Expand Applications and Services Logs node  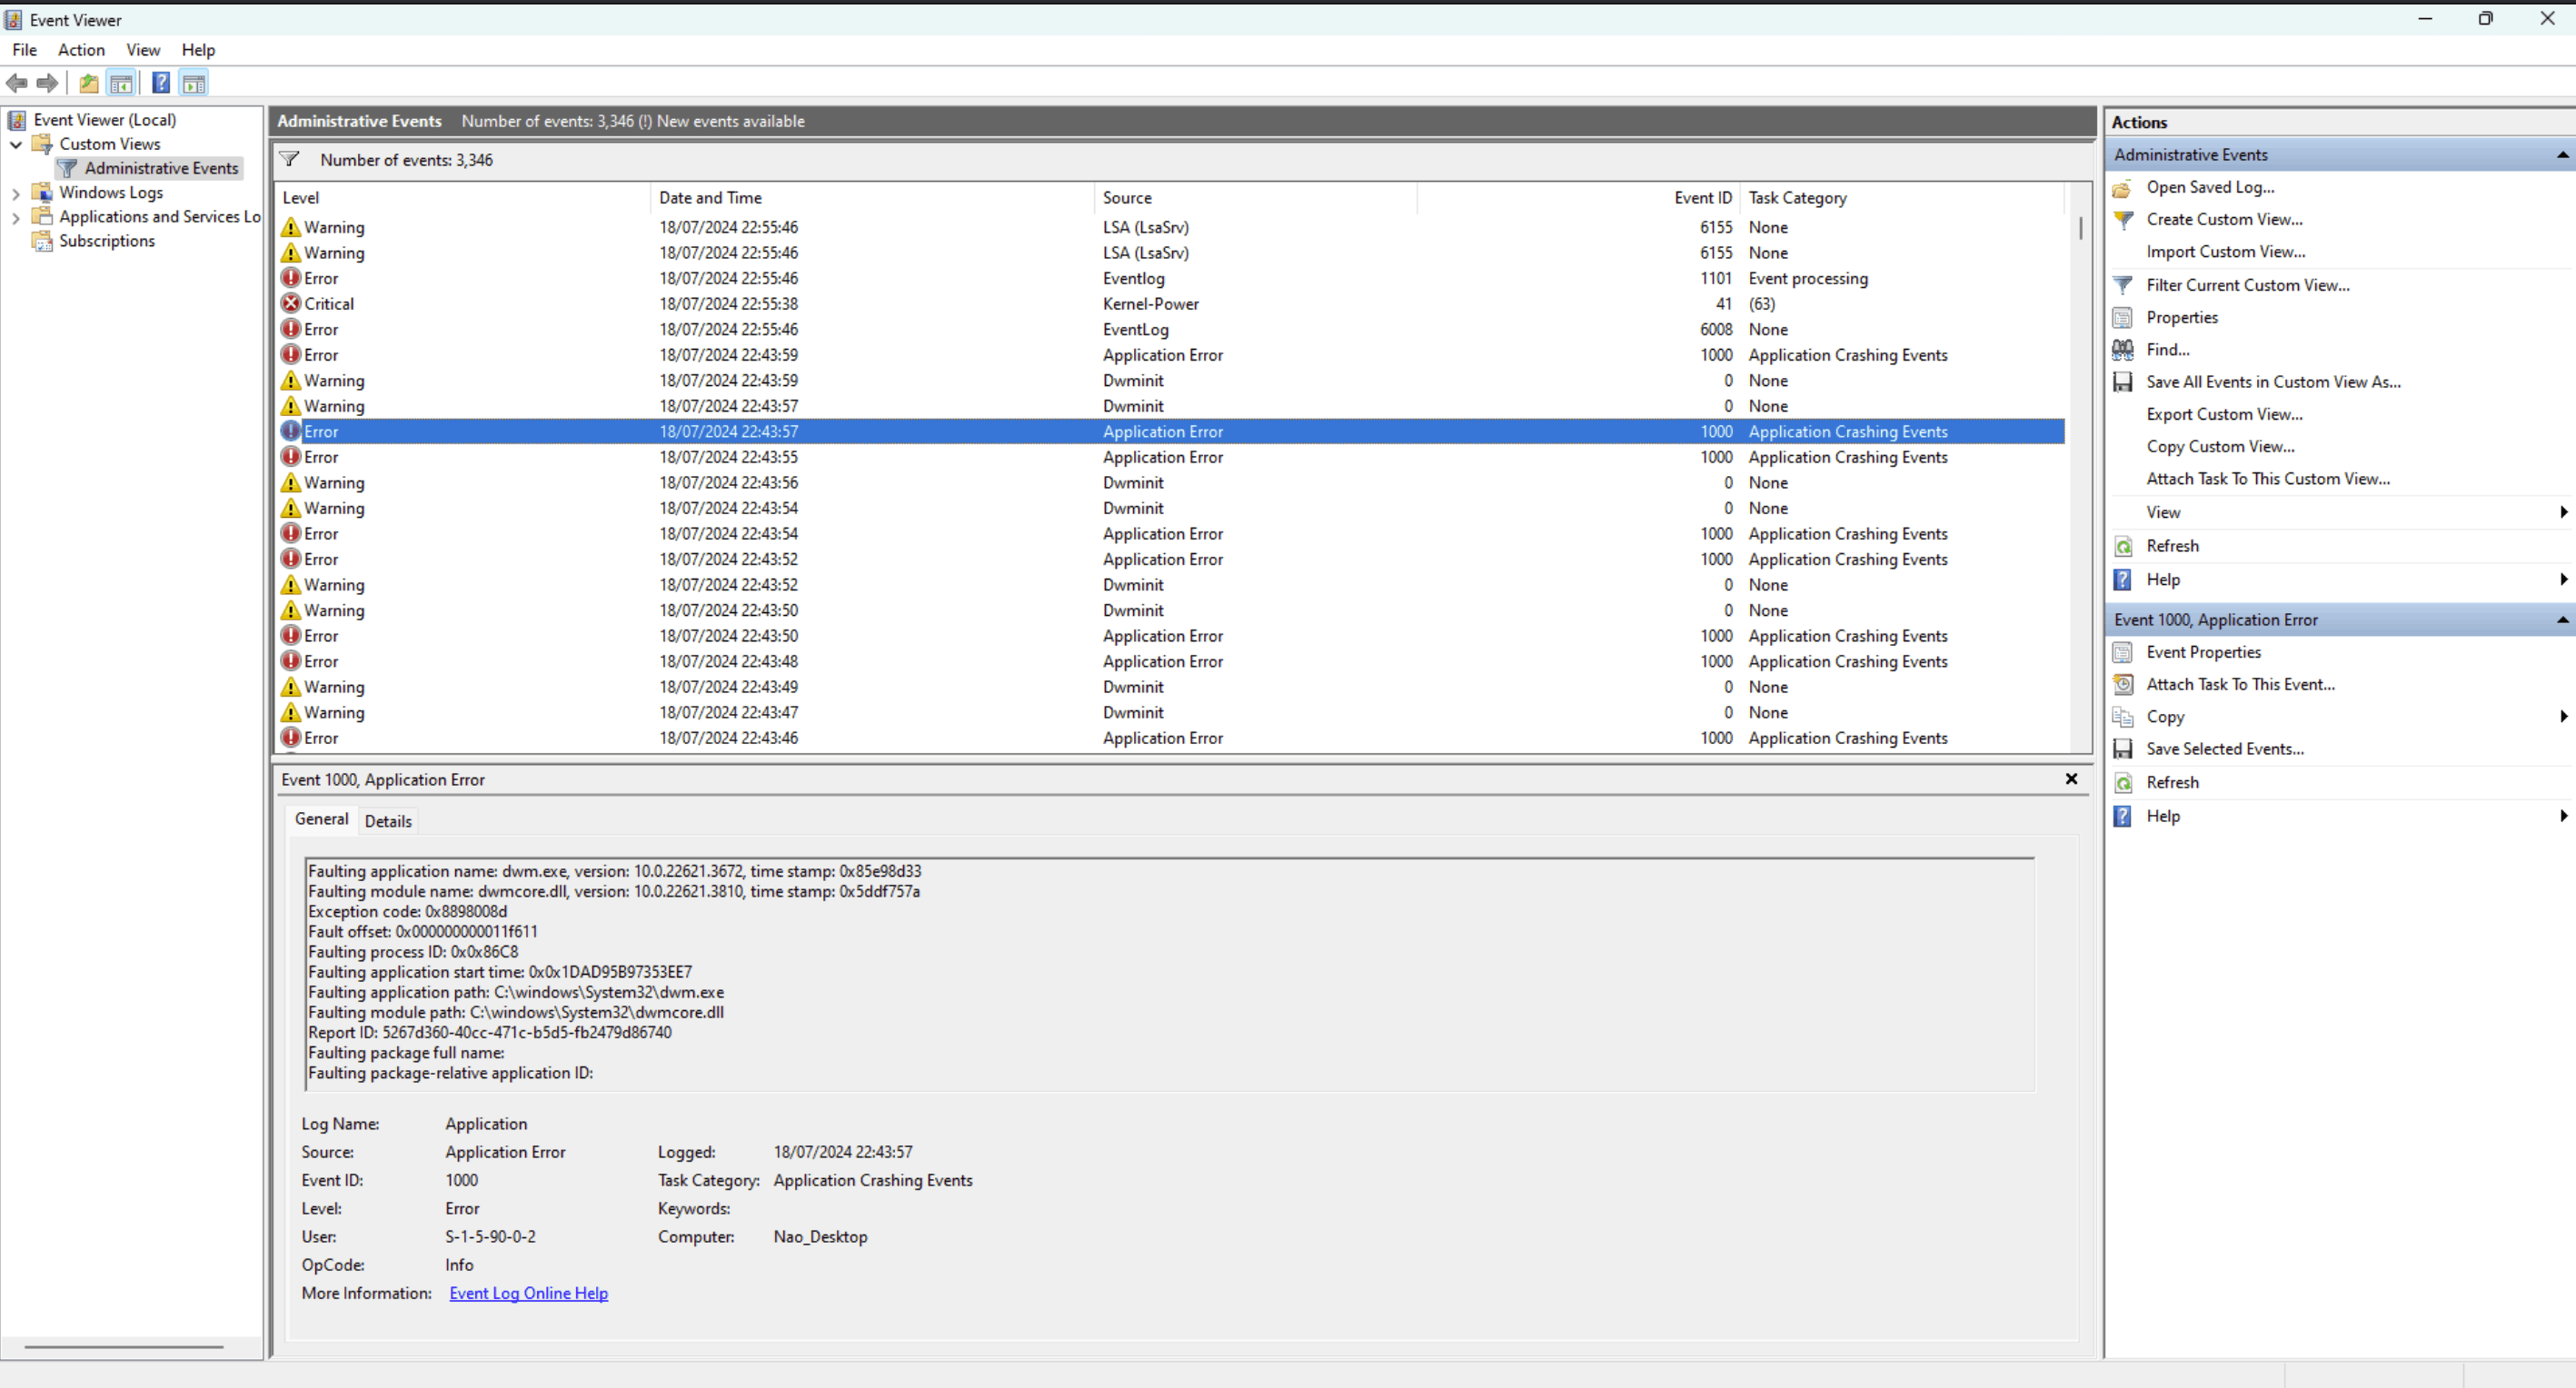[16, 217]
